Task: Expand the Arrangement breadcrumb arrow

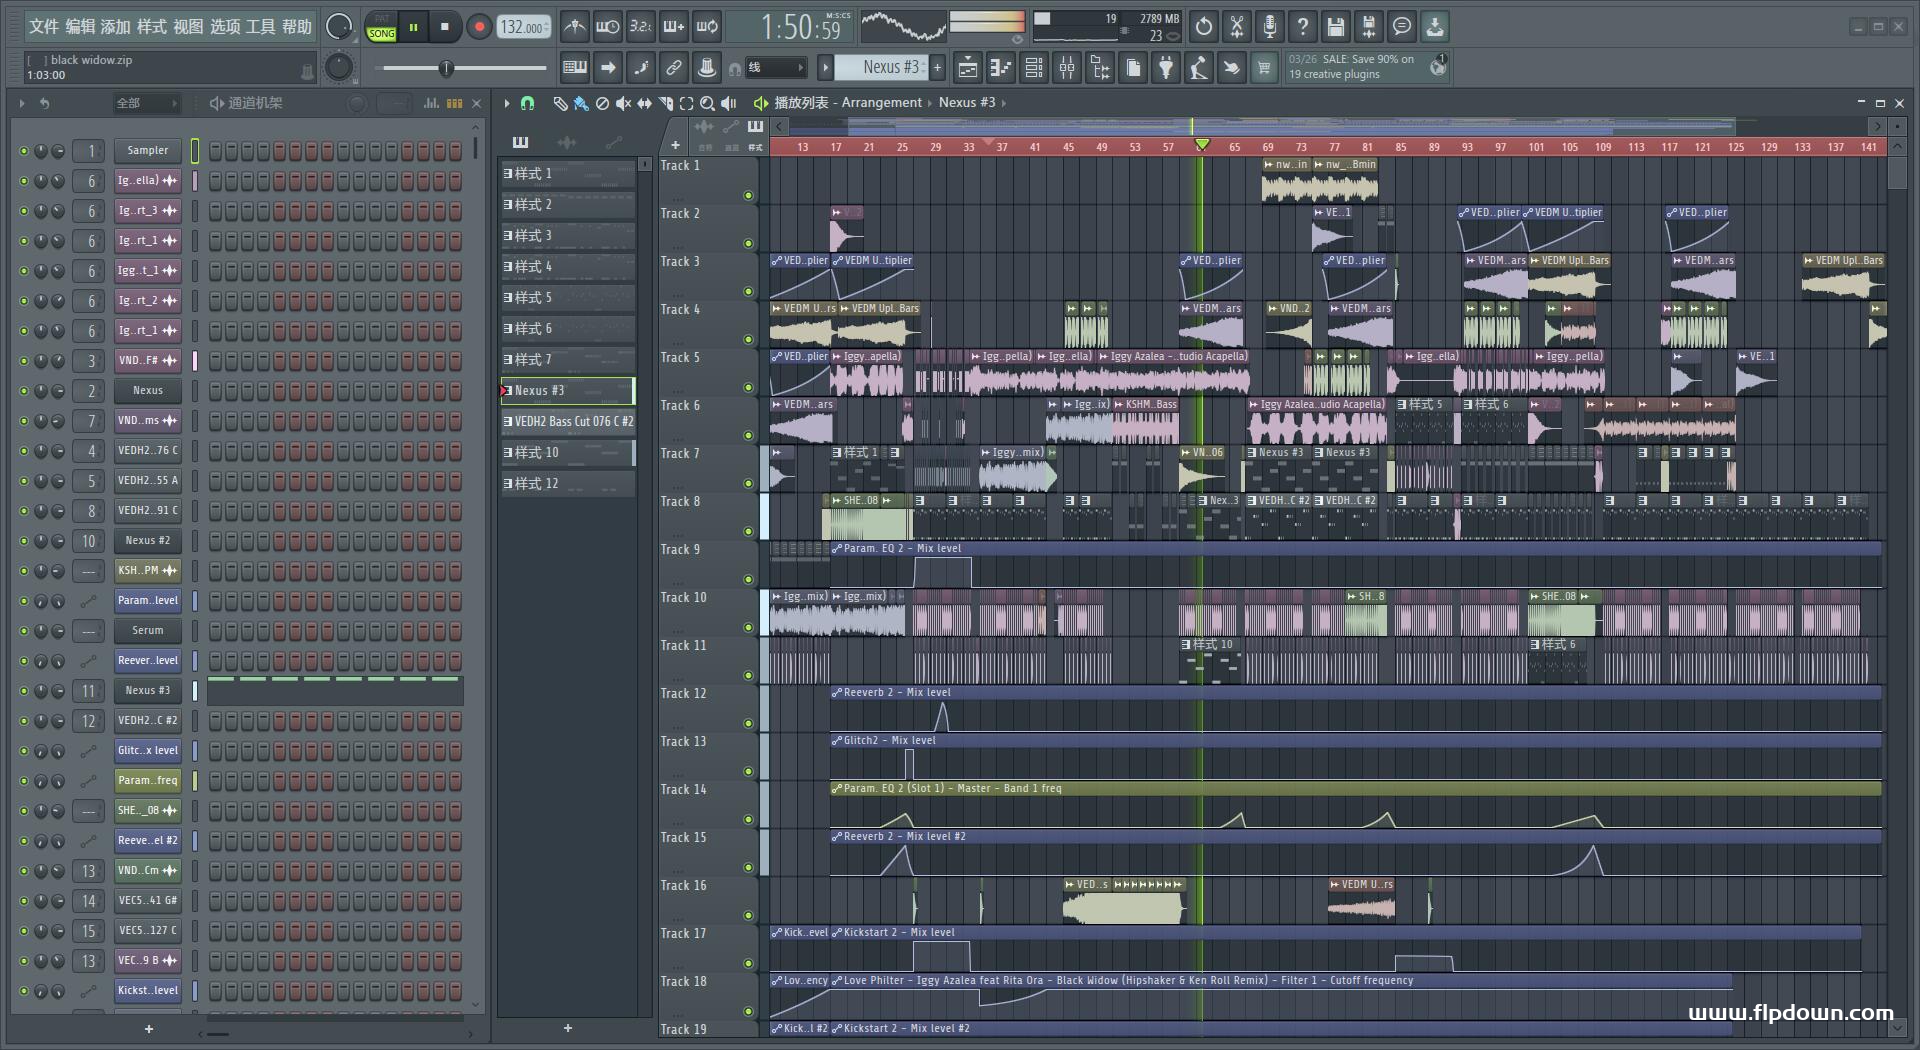Action: pos(930,103)
